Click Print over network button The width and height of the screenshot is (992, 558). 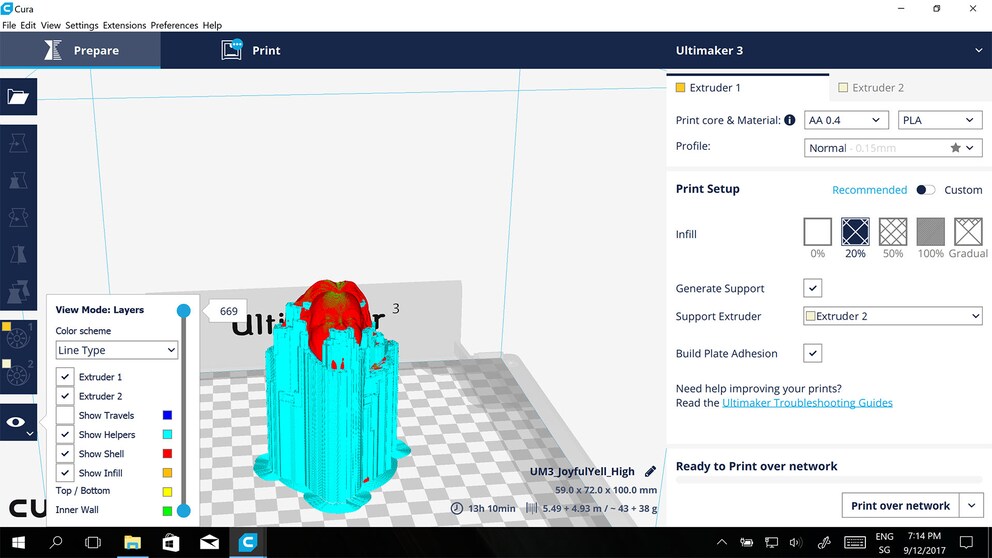[900, 505]
